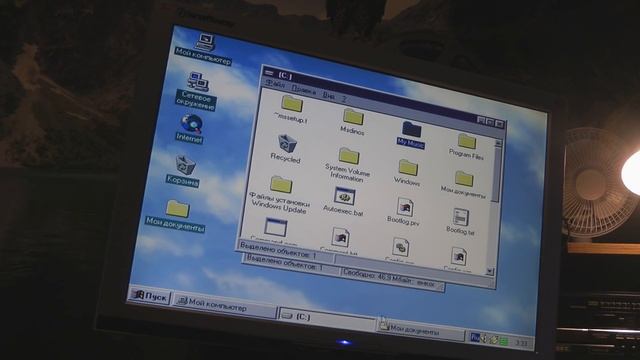
Task: Select the Bootlog.prv file
Action: click(404, 211)
